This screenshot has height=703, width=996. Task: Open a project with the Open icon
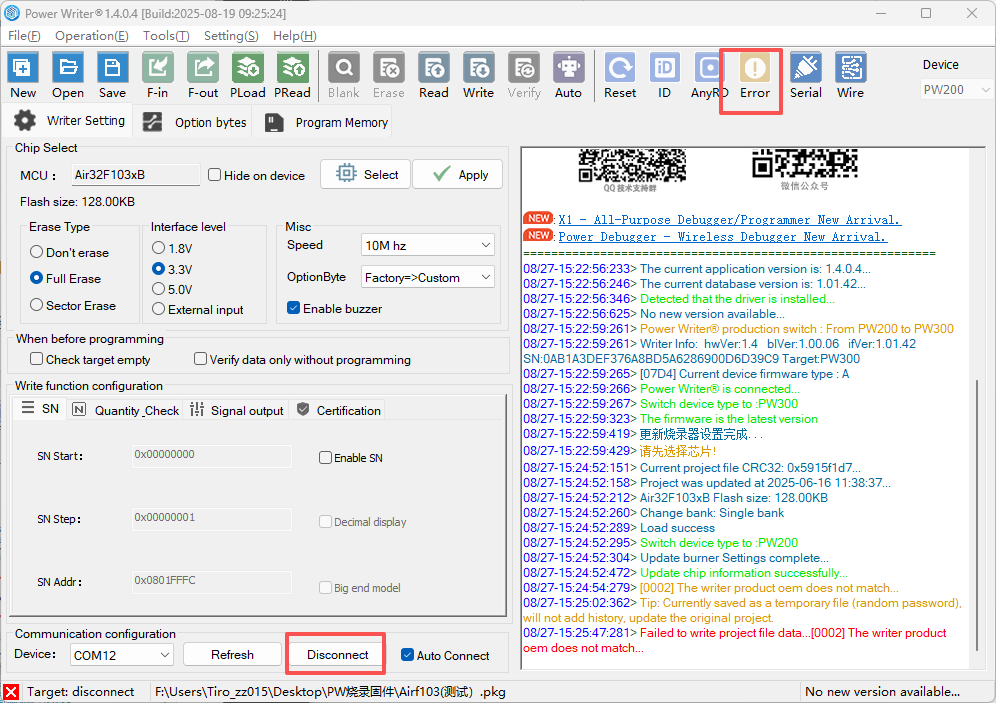coord(68,75)
